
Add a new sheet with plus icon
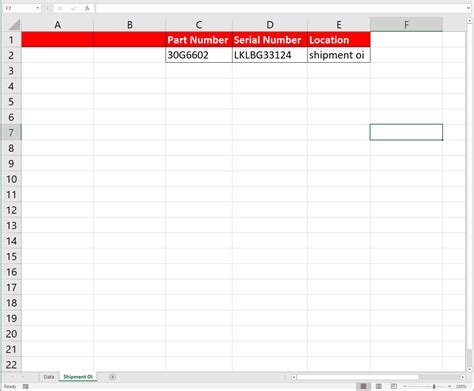[112, 377]
